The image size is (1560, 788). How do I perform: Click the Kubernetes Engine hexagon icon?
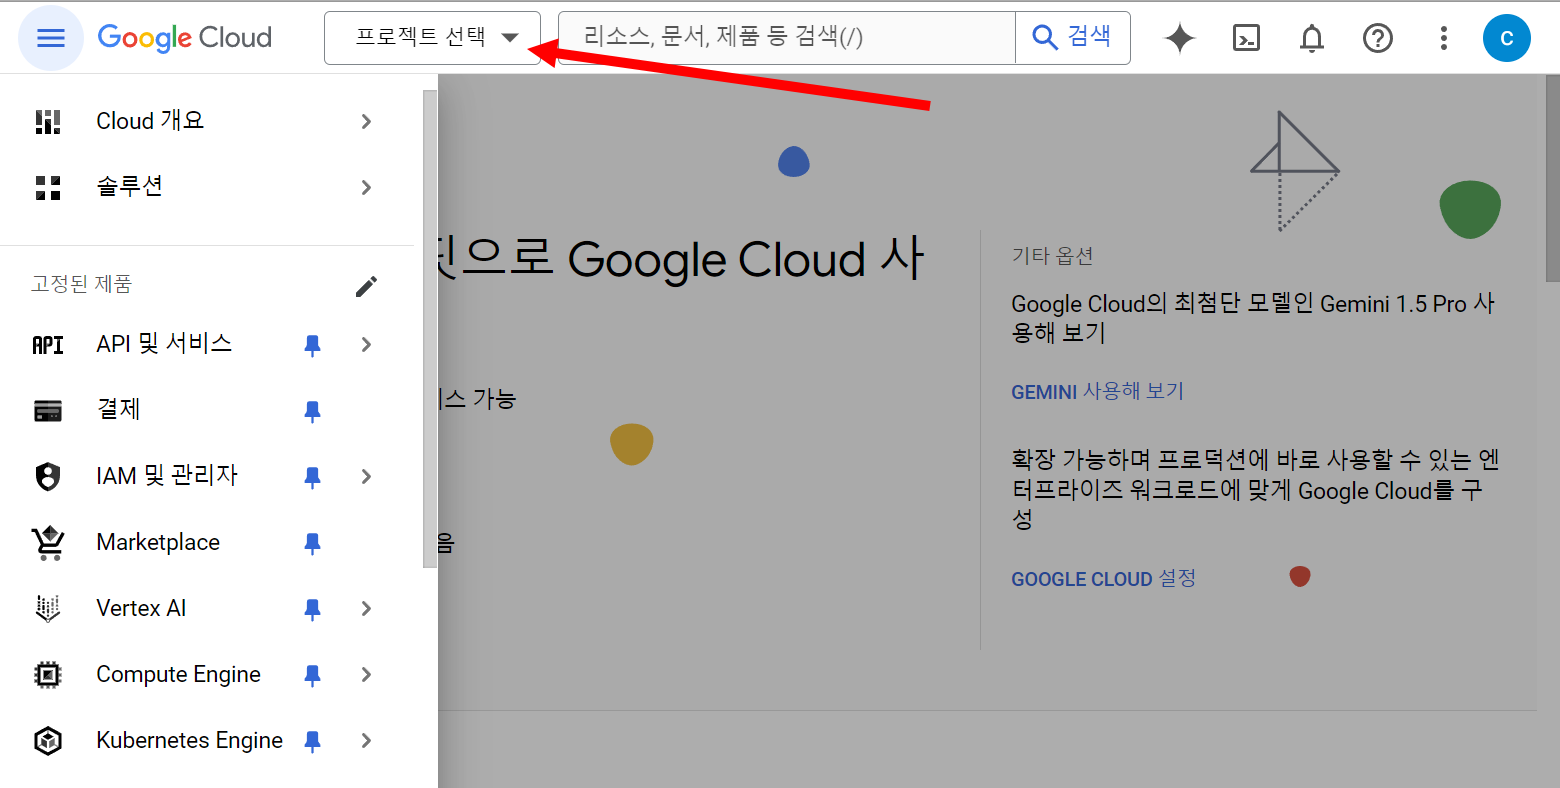pos(48,741)
